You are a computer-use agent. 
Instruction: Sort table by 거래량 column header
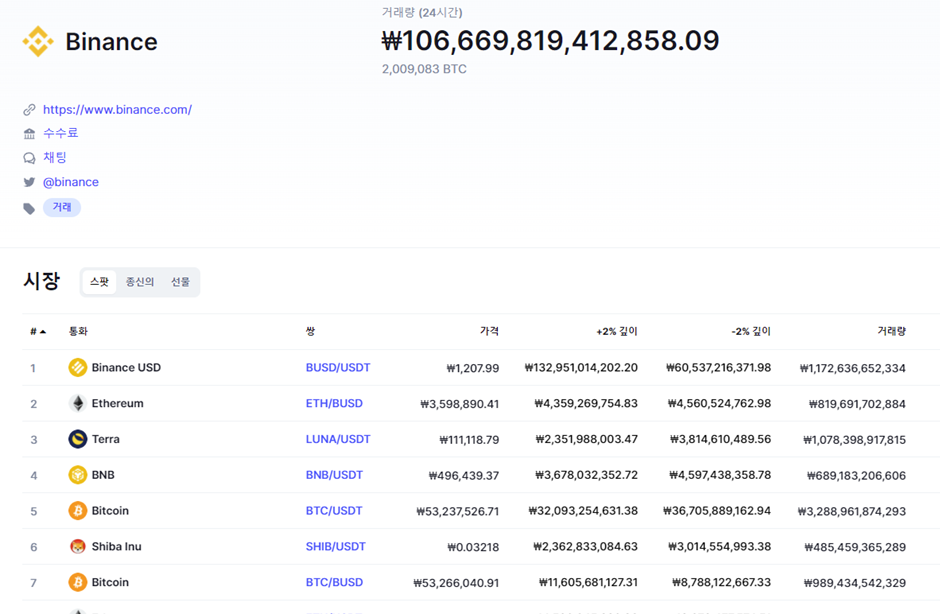pos(891,331)
